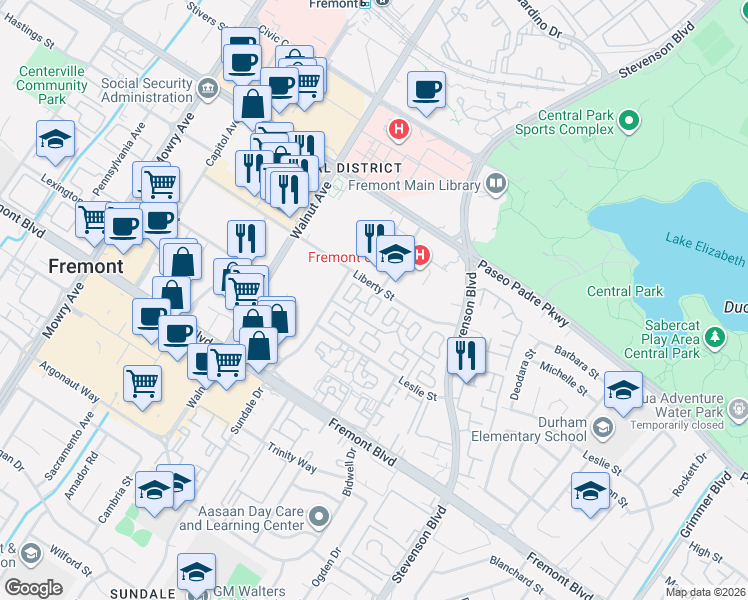
Task: Click the Fremont Main Library label
Action: point(414,185)
